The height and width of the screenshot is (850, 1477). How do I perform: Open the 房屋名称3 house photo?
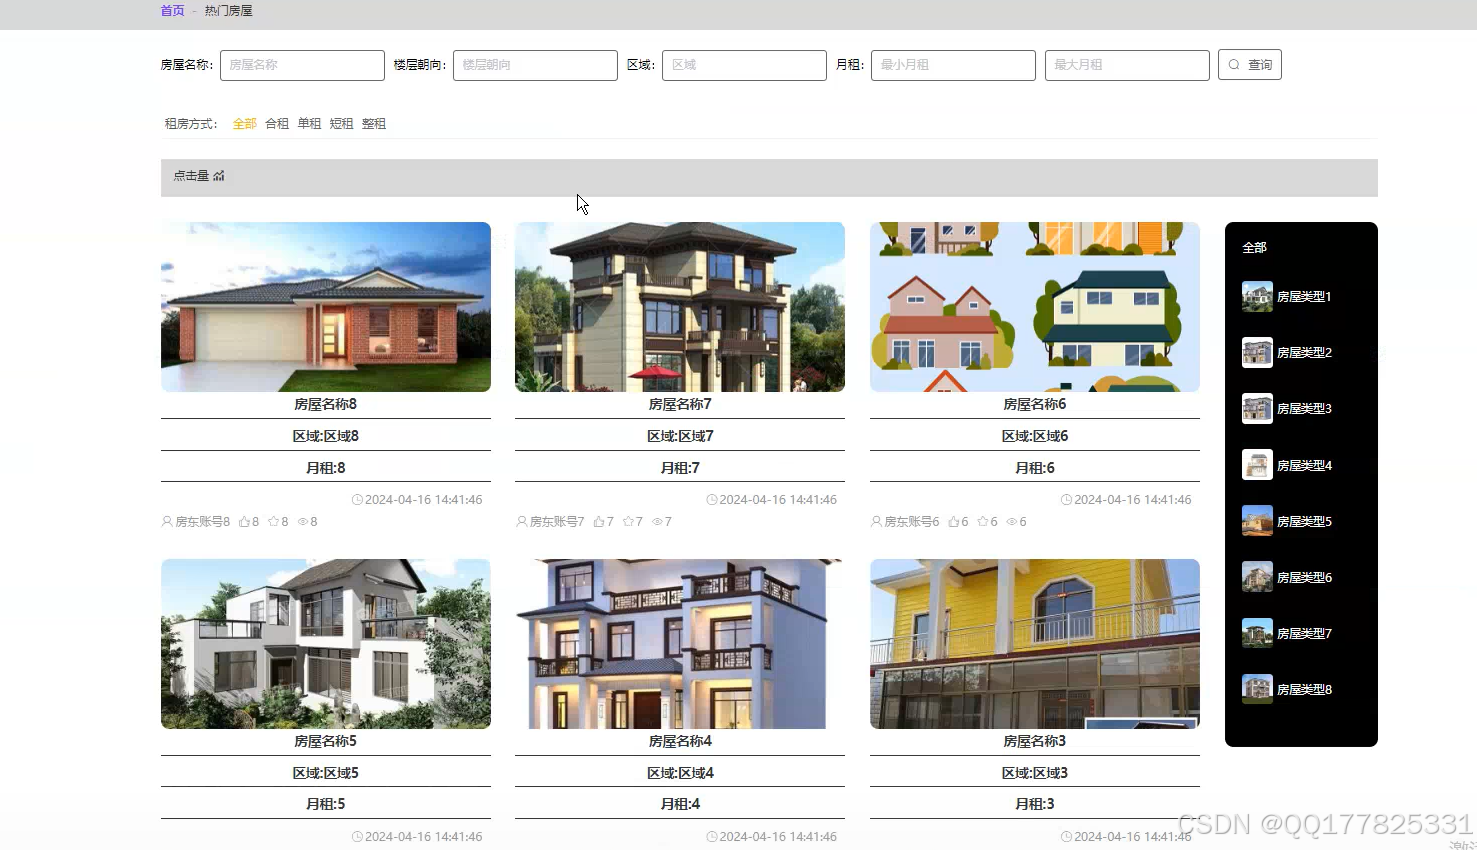tap(1035, 644)
